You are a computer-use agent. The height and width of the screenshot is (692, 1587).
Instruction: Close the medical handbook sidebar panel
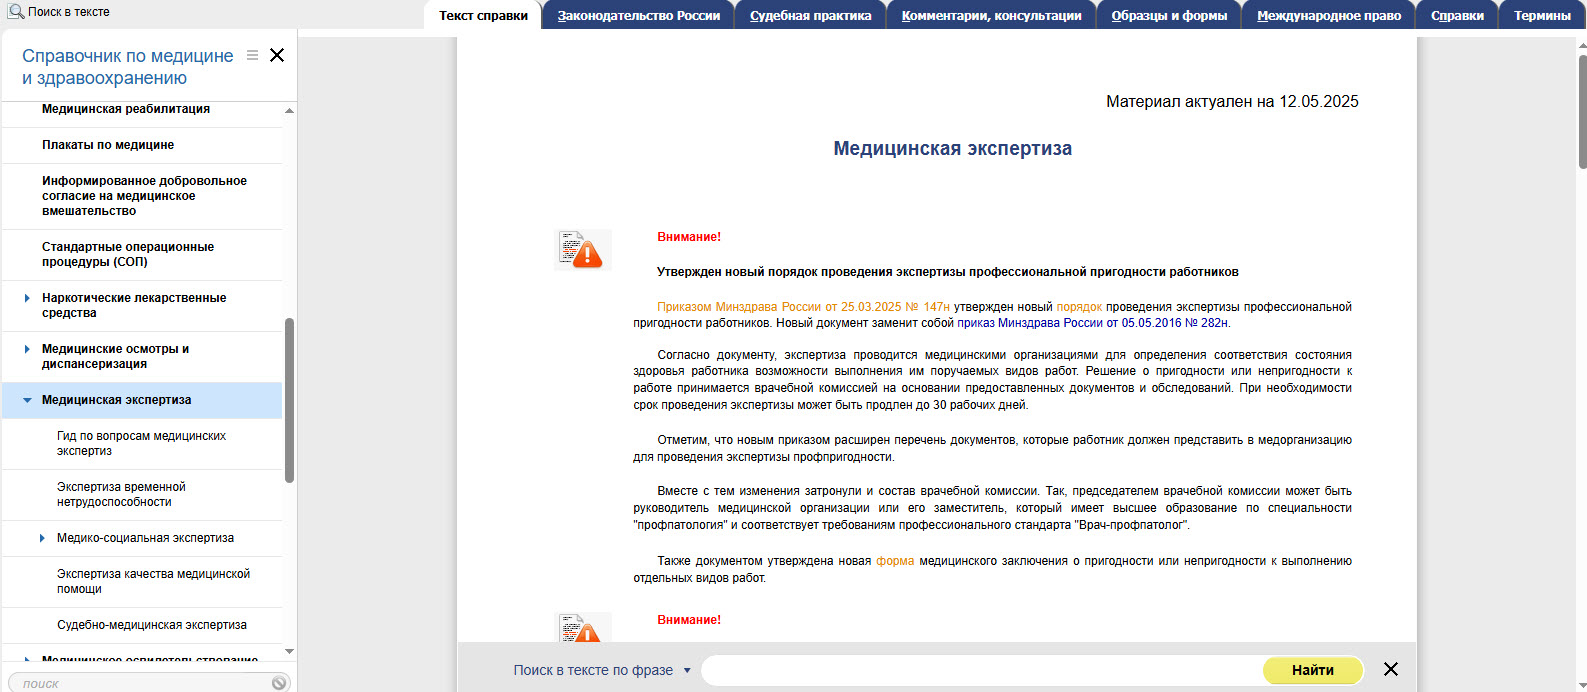click(277, 55)
